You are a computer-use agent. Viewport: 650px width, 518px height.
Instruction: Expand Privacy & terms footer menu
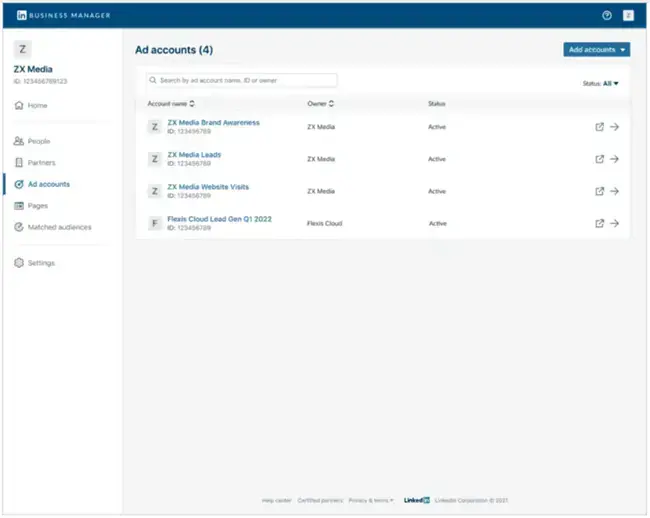(371, 500)
